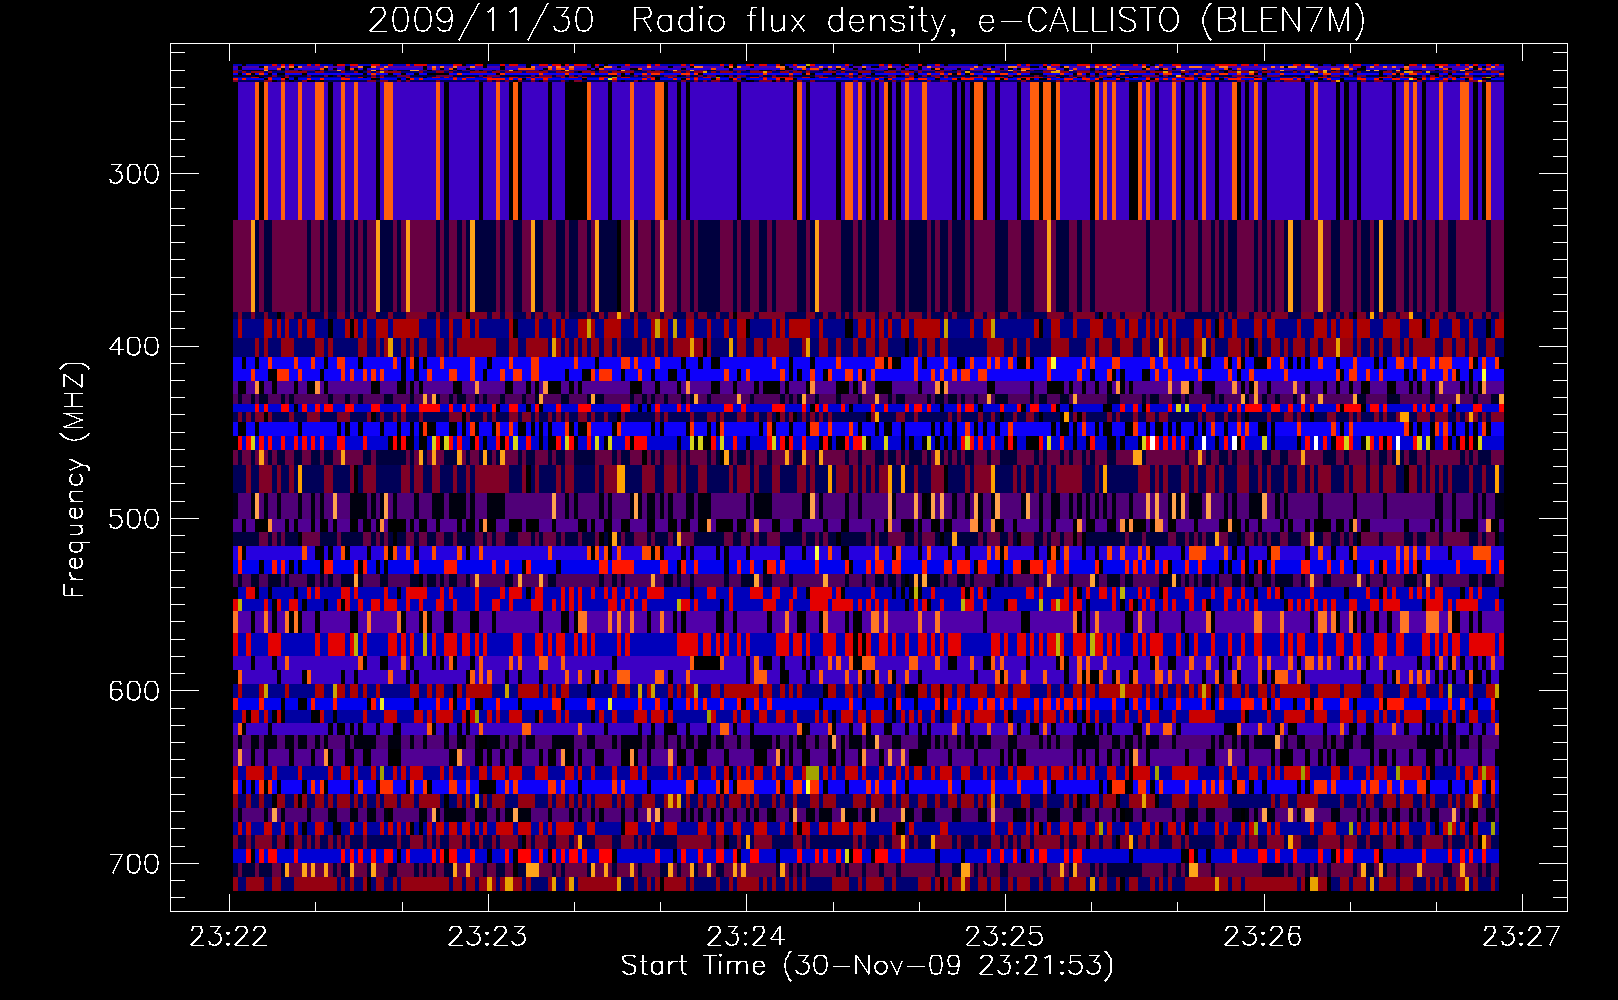Click the 23:25 time tick label

1004,936
